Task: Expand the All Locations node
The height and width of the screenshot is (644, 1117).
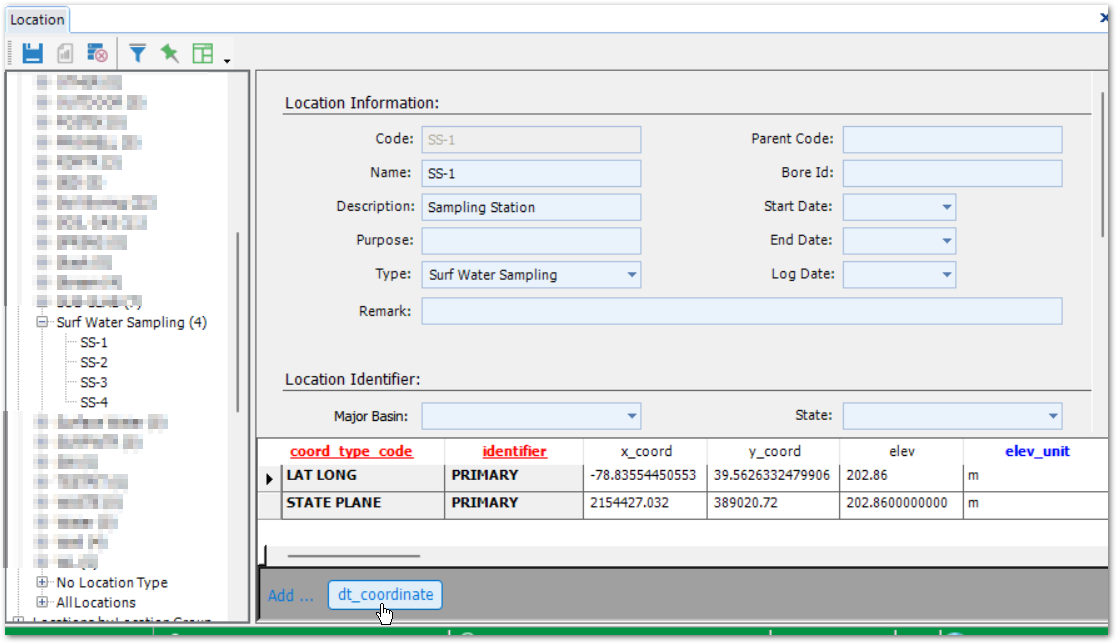Action: (43, 603)
